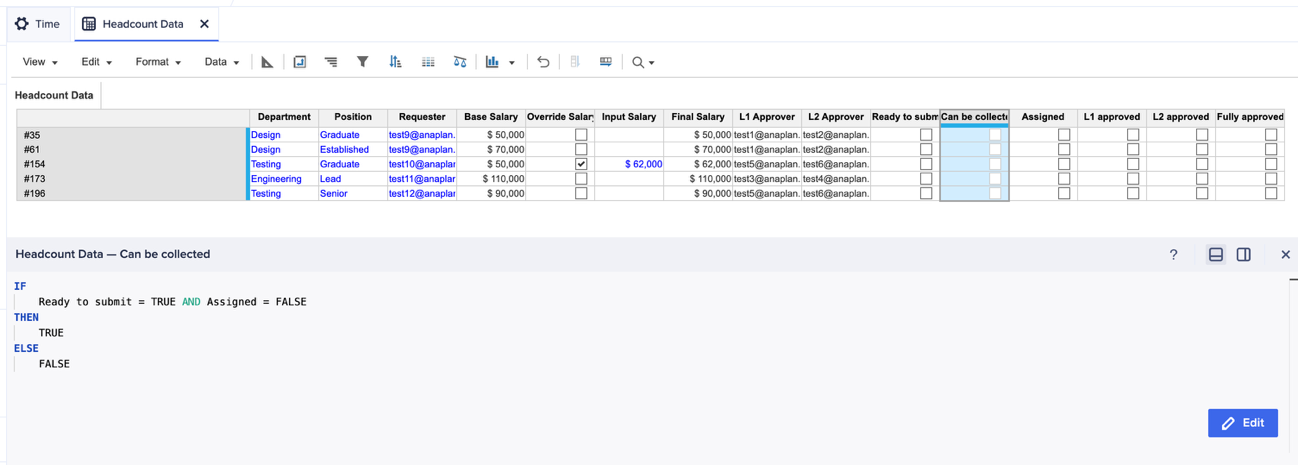Select row header #196
The height and width of the screenshot is (465, 1298).
click(x=132, y=194)
